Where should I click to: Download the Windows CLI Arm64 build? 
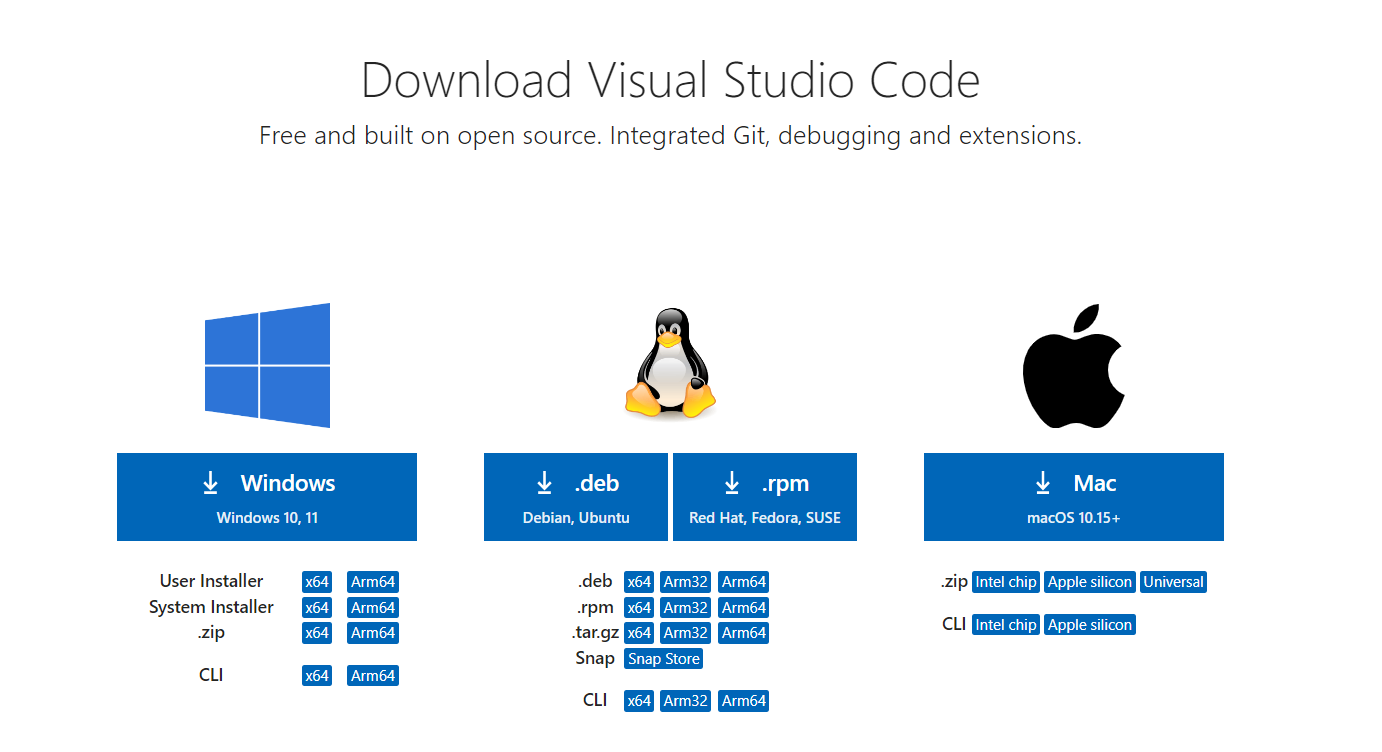(x=373, y=676)
